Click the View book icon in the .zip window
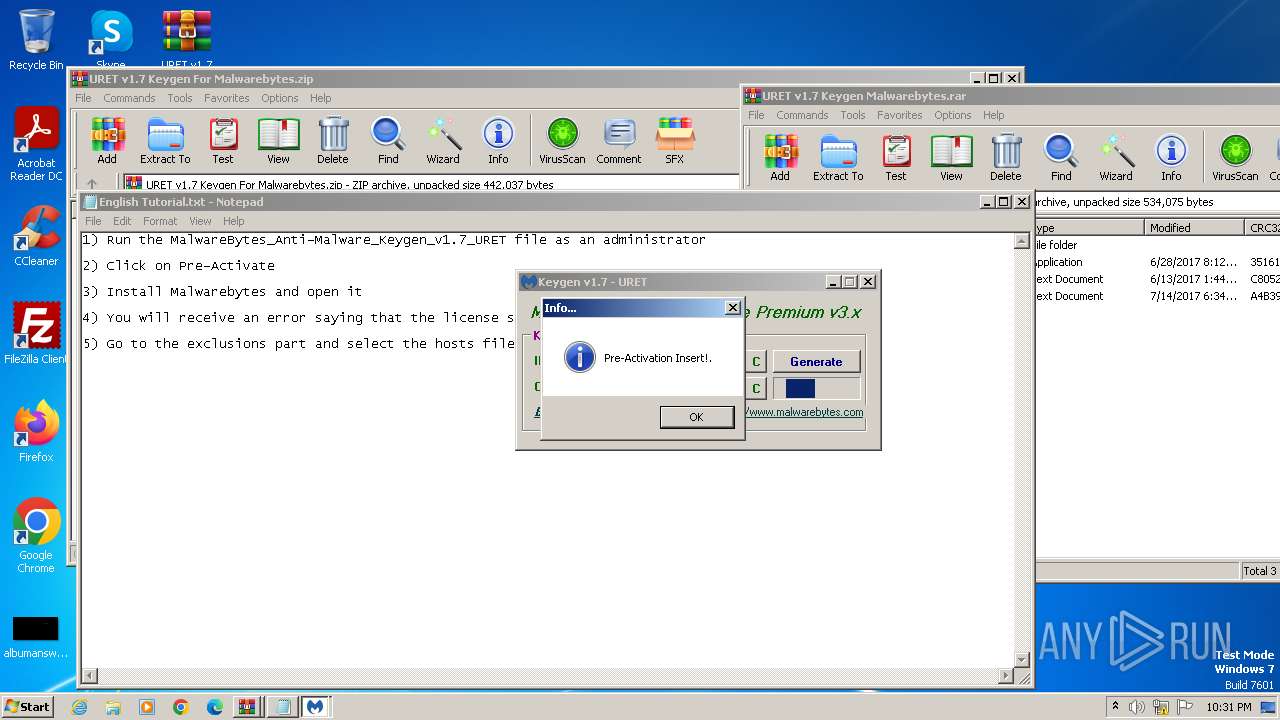Viewport: 1280px width, 720px height. click(x=278, y=141)
